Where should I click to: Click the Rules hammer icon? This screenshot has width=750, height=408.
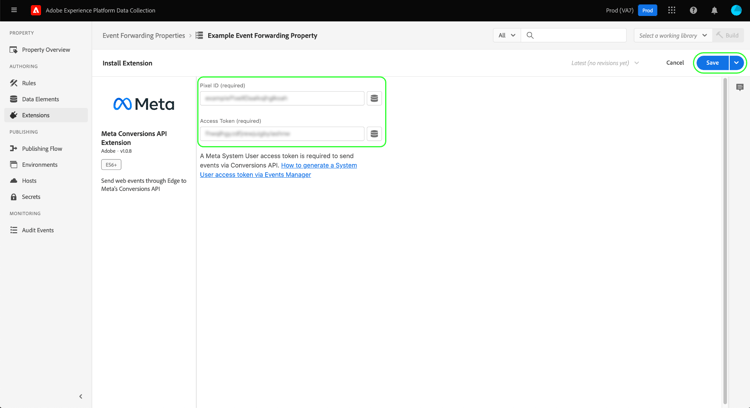click(x=13, y=83)
